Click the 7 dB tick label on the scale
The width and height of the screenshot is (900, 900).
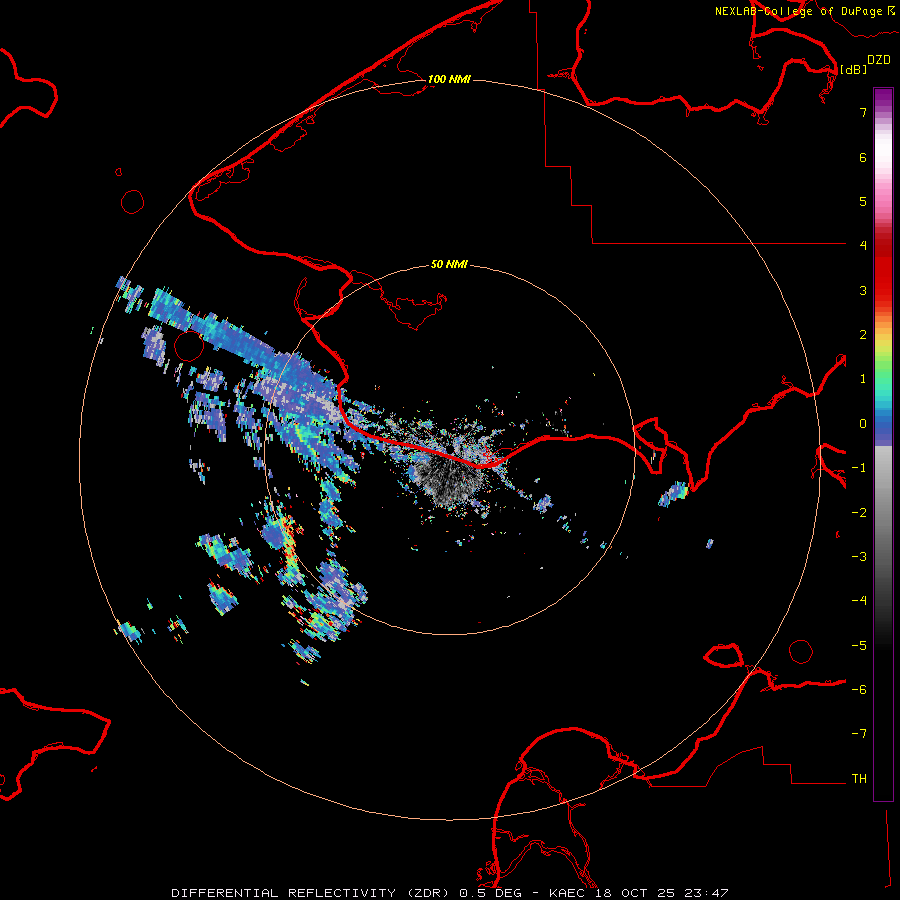[x=863, y=112]
